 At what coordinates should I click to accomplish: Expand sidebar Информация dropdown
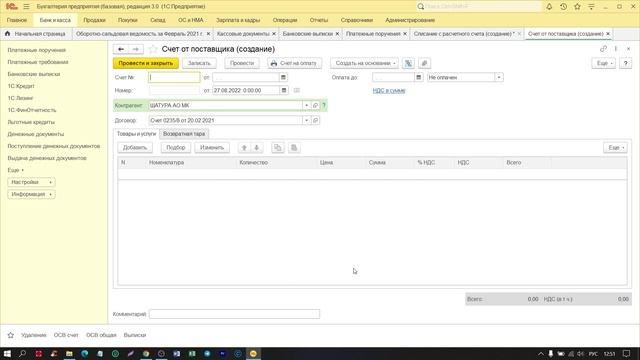coord(31,194)
